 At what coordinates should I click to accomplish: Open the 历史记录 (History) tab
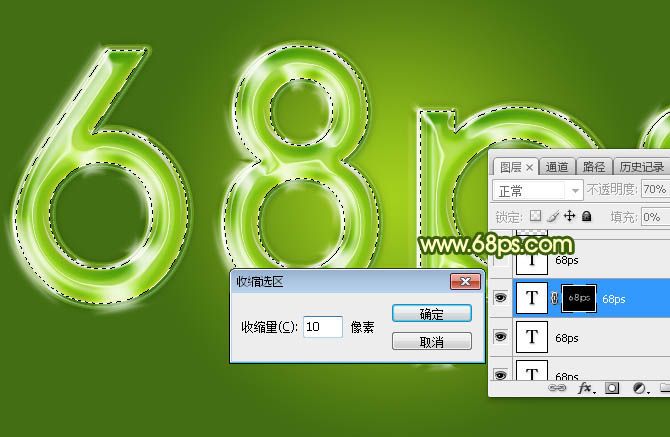(641, 167)
